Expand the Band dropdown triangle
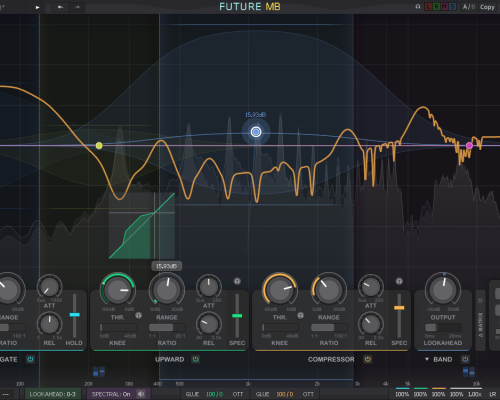This screenshot has height=400, width=500. tap(427, 359)
